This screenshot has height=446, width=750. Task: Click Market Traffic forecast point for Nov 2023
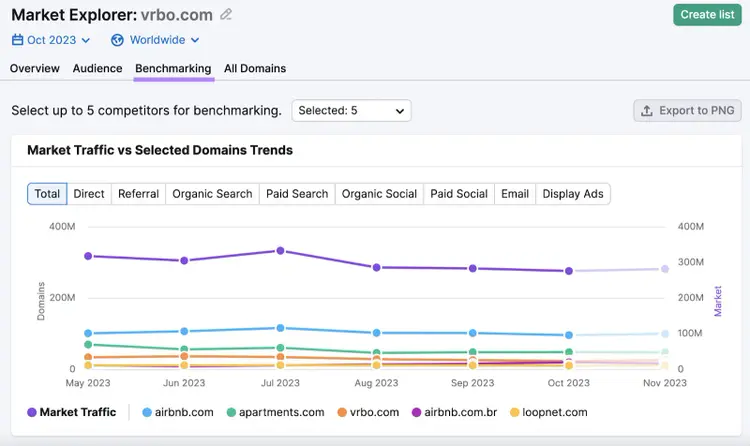pyautogui.click(x=665, y=269)
